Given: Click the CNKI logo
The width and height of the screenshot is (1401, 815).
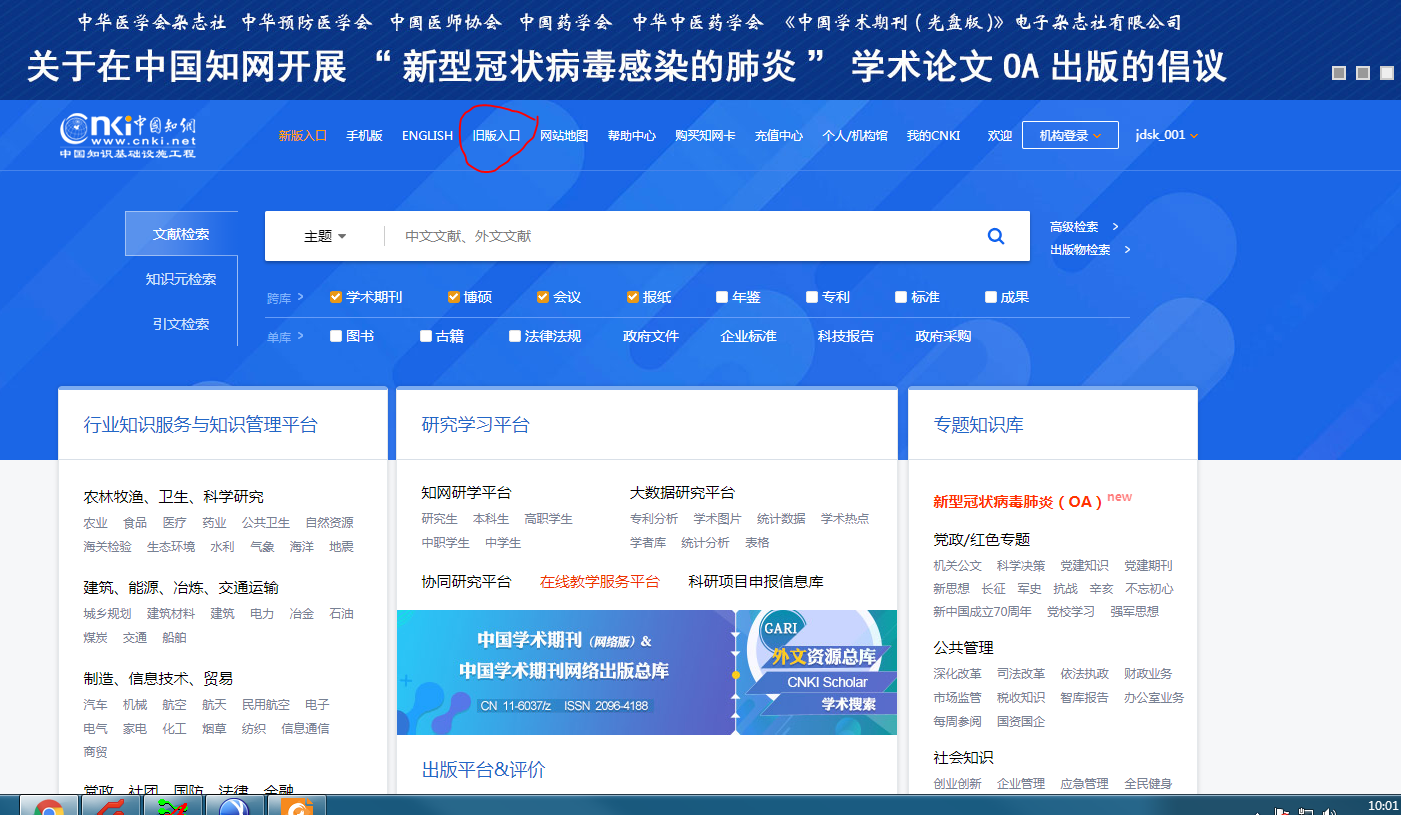Looking at the screenshot, I should pos(128,136).
